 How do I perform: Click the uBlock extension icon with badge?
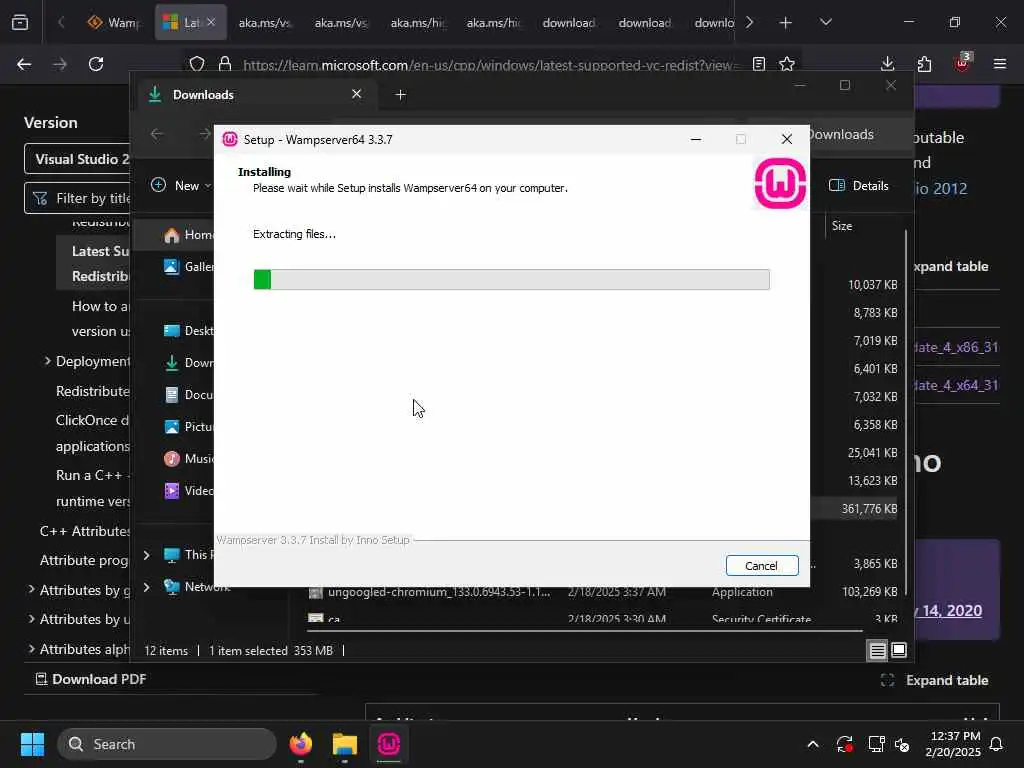point(962,62)
